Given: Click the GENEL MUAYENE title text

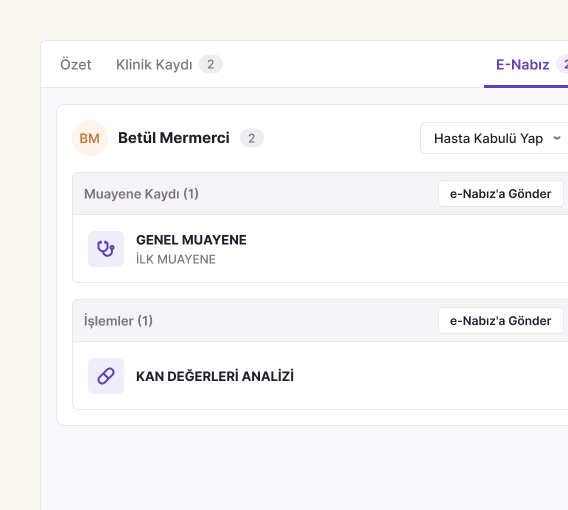Looking at the screenshot, I should point(191,240).
